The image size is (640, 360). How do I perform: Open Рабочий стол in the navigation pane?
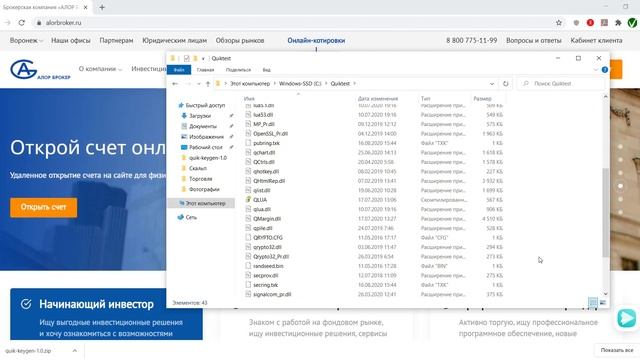pyautogui.click(x=205, y=147)
